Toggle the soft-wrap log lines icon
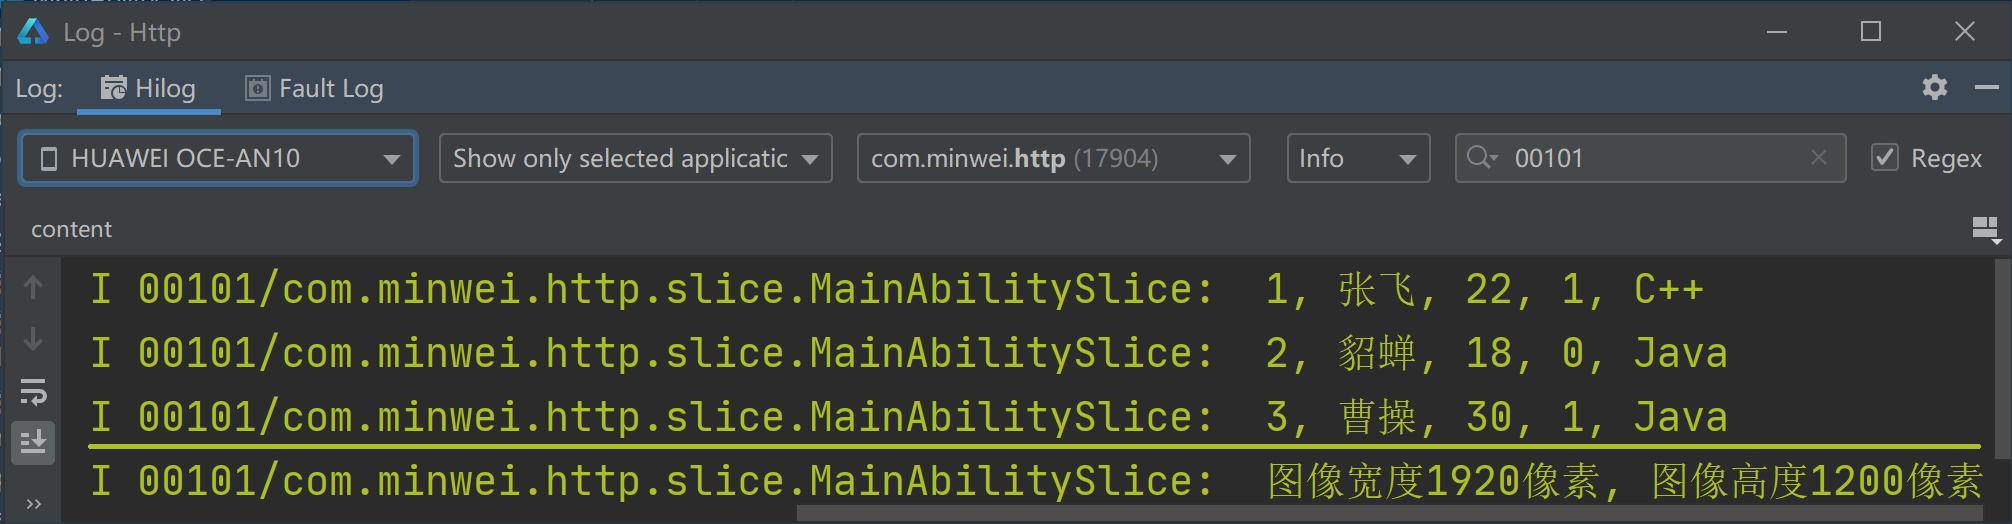Viewport: 2012px width, 524px height. tap(33, 392)
